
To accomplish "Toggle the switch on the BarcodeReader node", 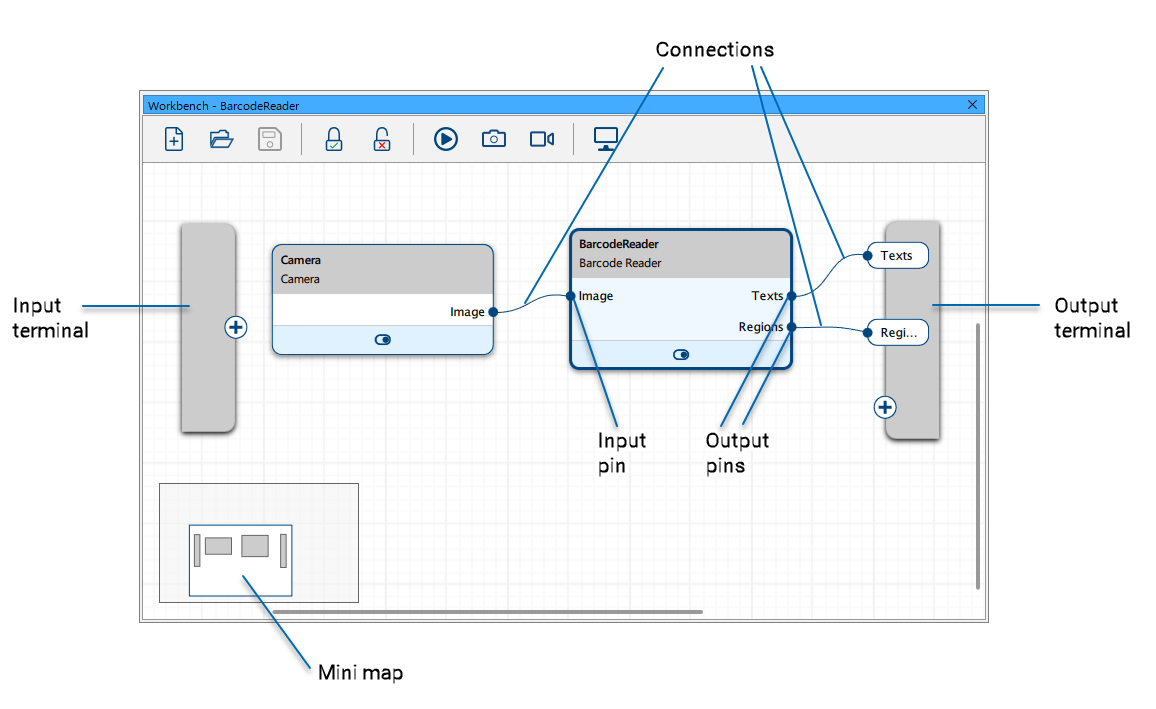I will [681, 354].
